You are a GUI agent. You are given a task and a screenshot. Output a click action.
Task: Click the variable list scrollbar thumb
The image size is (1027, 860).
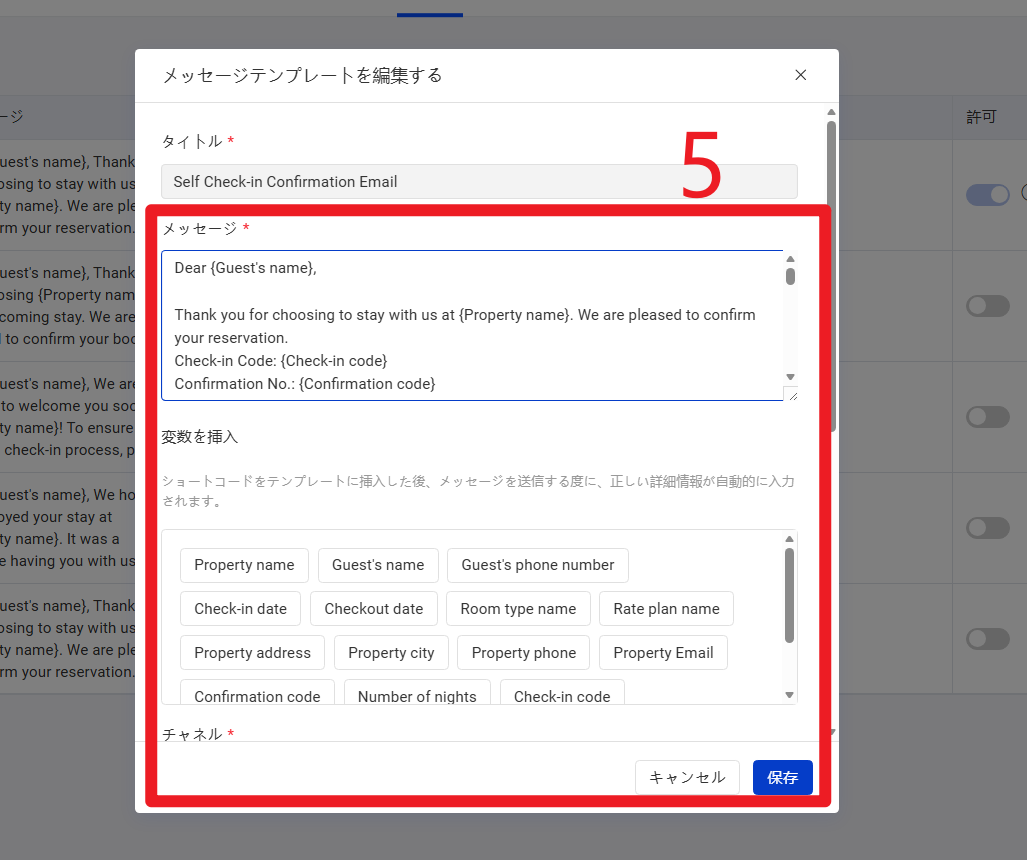click(789, 595)
